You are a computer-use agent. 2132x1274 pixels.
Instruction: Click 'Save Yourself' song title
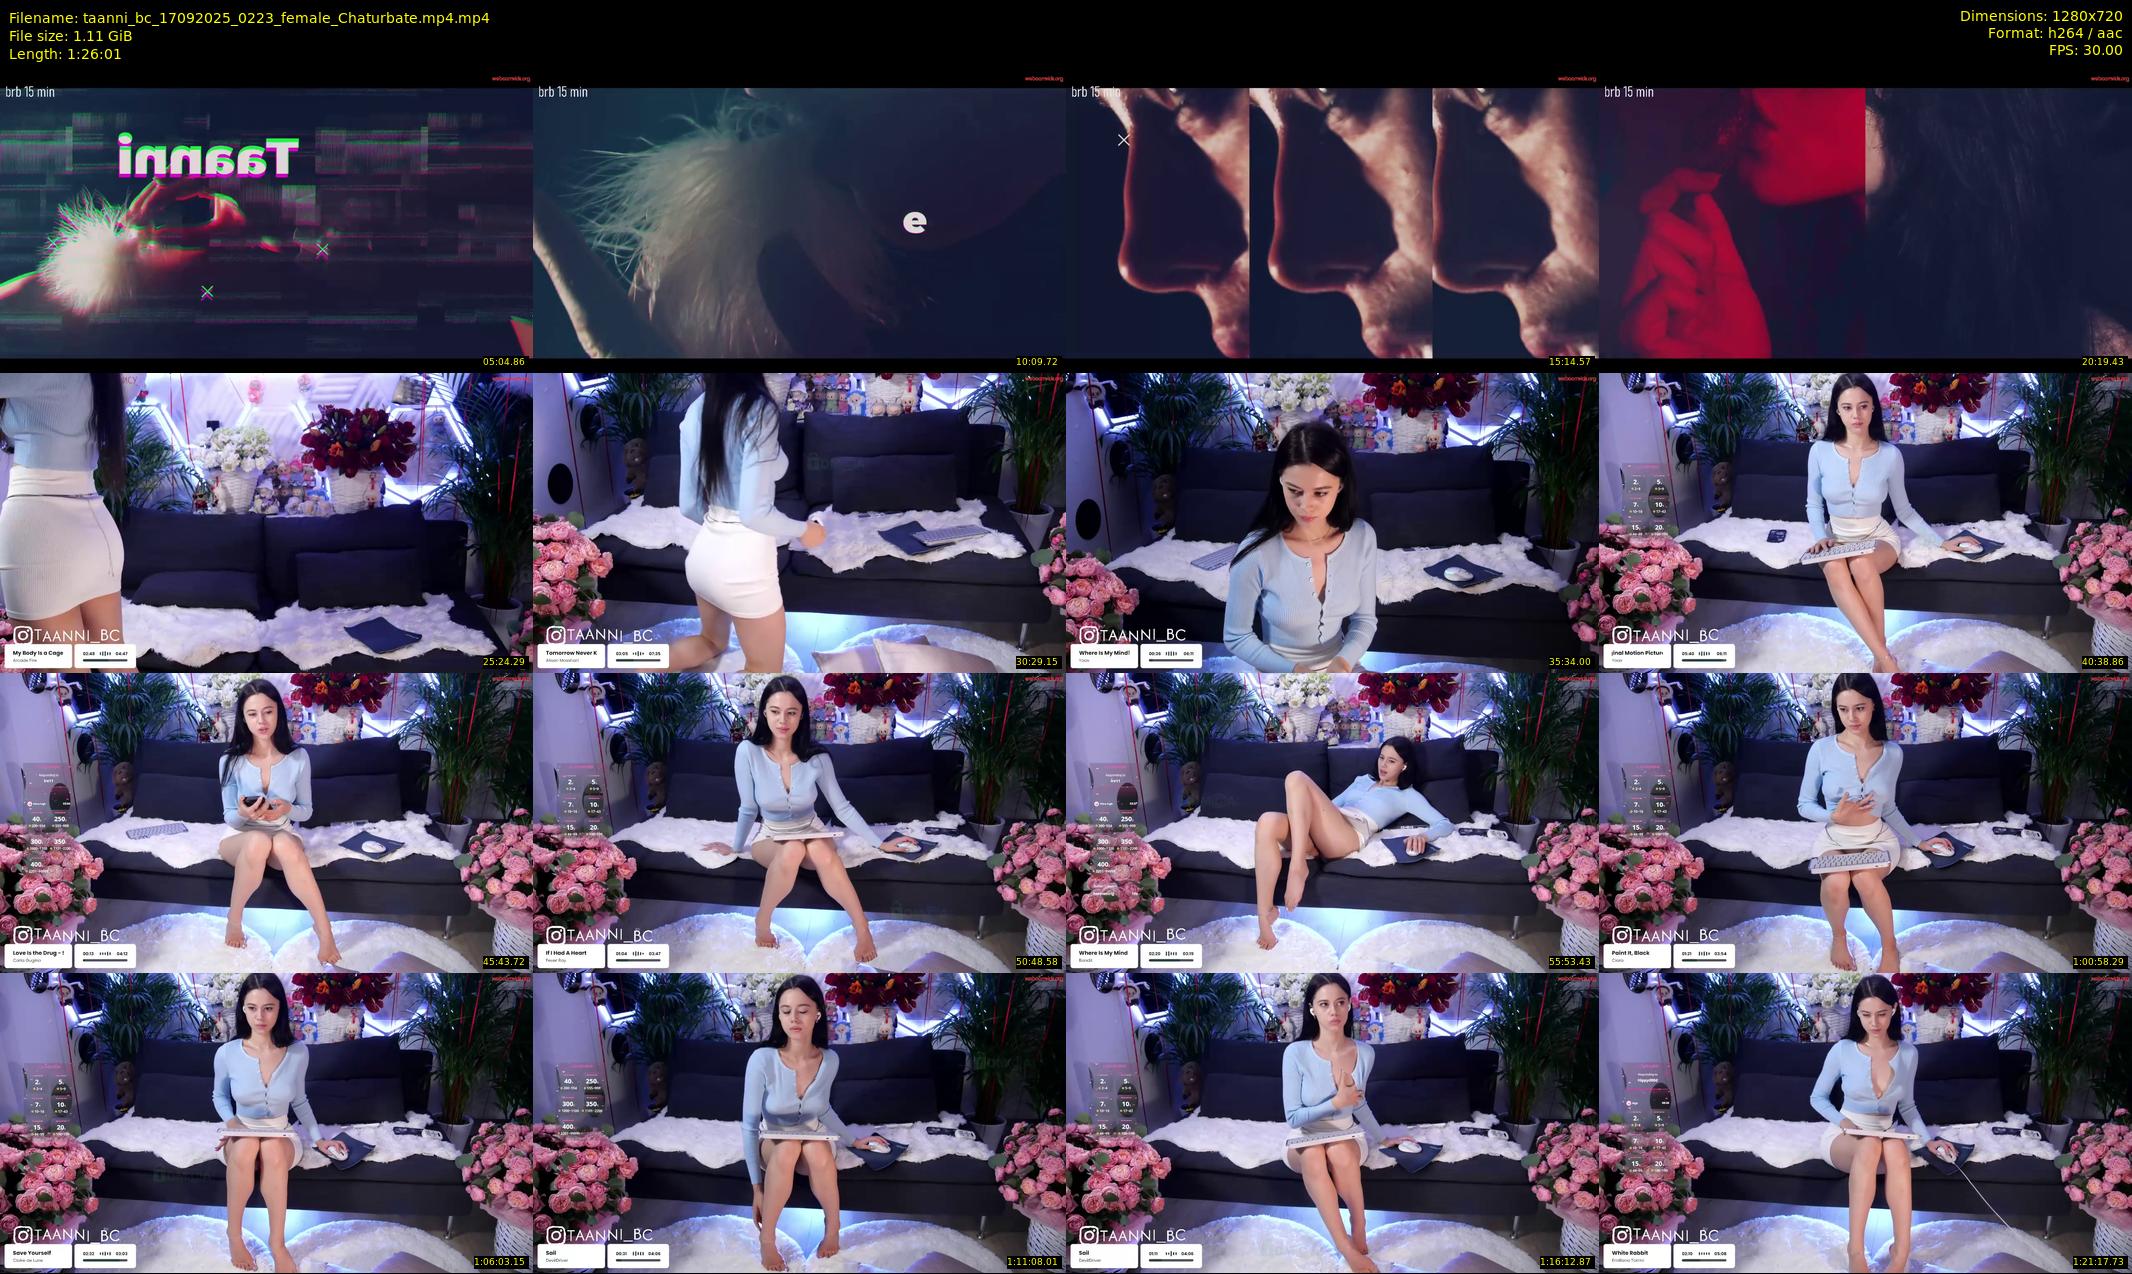tap(31, 1252)
